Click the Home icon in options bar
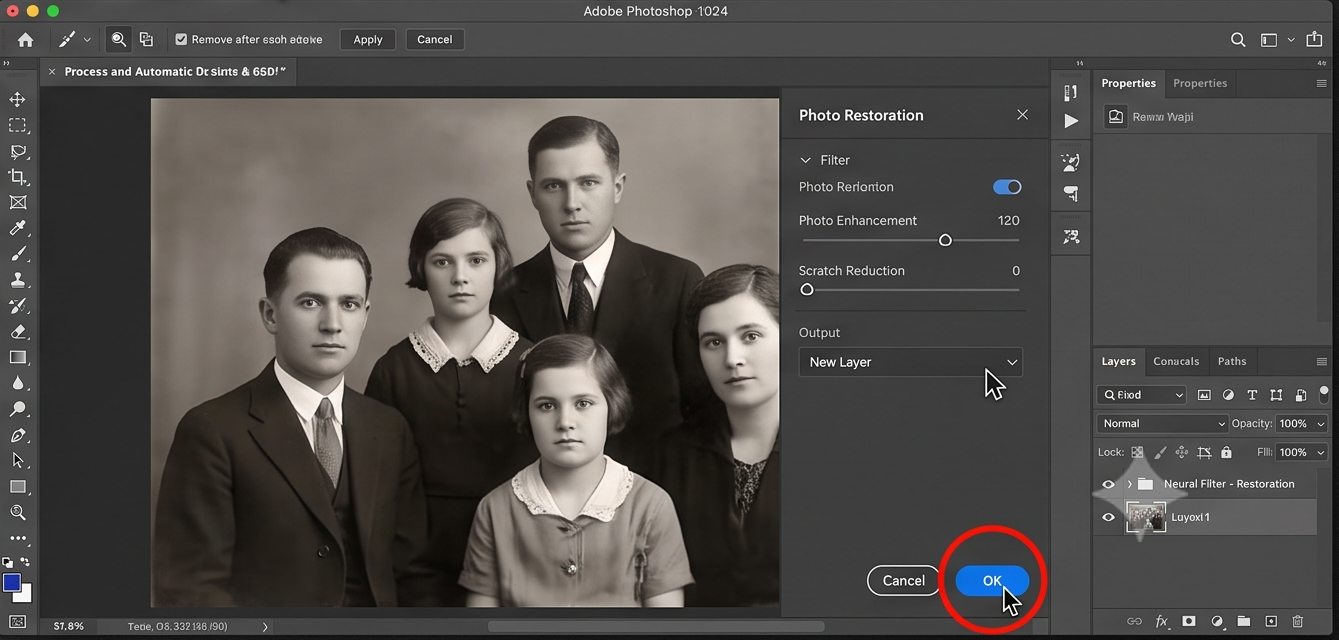Screen dimensions: 1339x640 [25, 40]
